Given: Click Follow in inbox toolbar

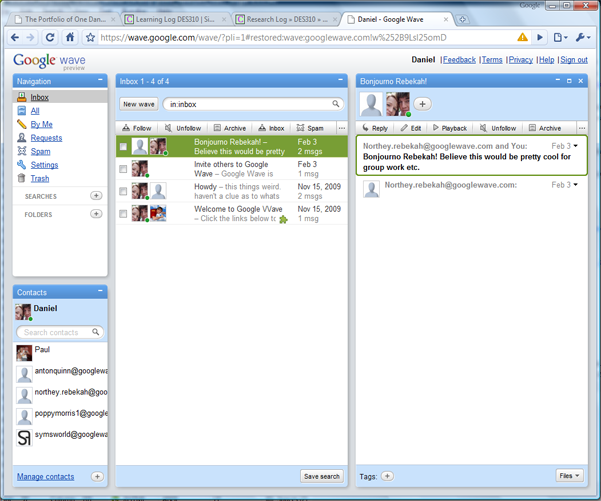Looking at the screenshot, I should click(137, 128).
